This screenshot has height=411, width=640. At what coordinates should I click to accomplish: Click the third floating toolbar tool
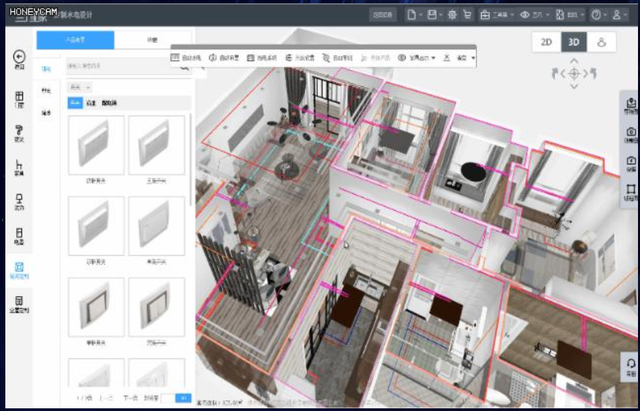click(x=262, y=58)
